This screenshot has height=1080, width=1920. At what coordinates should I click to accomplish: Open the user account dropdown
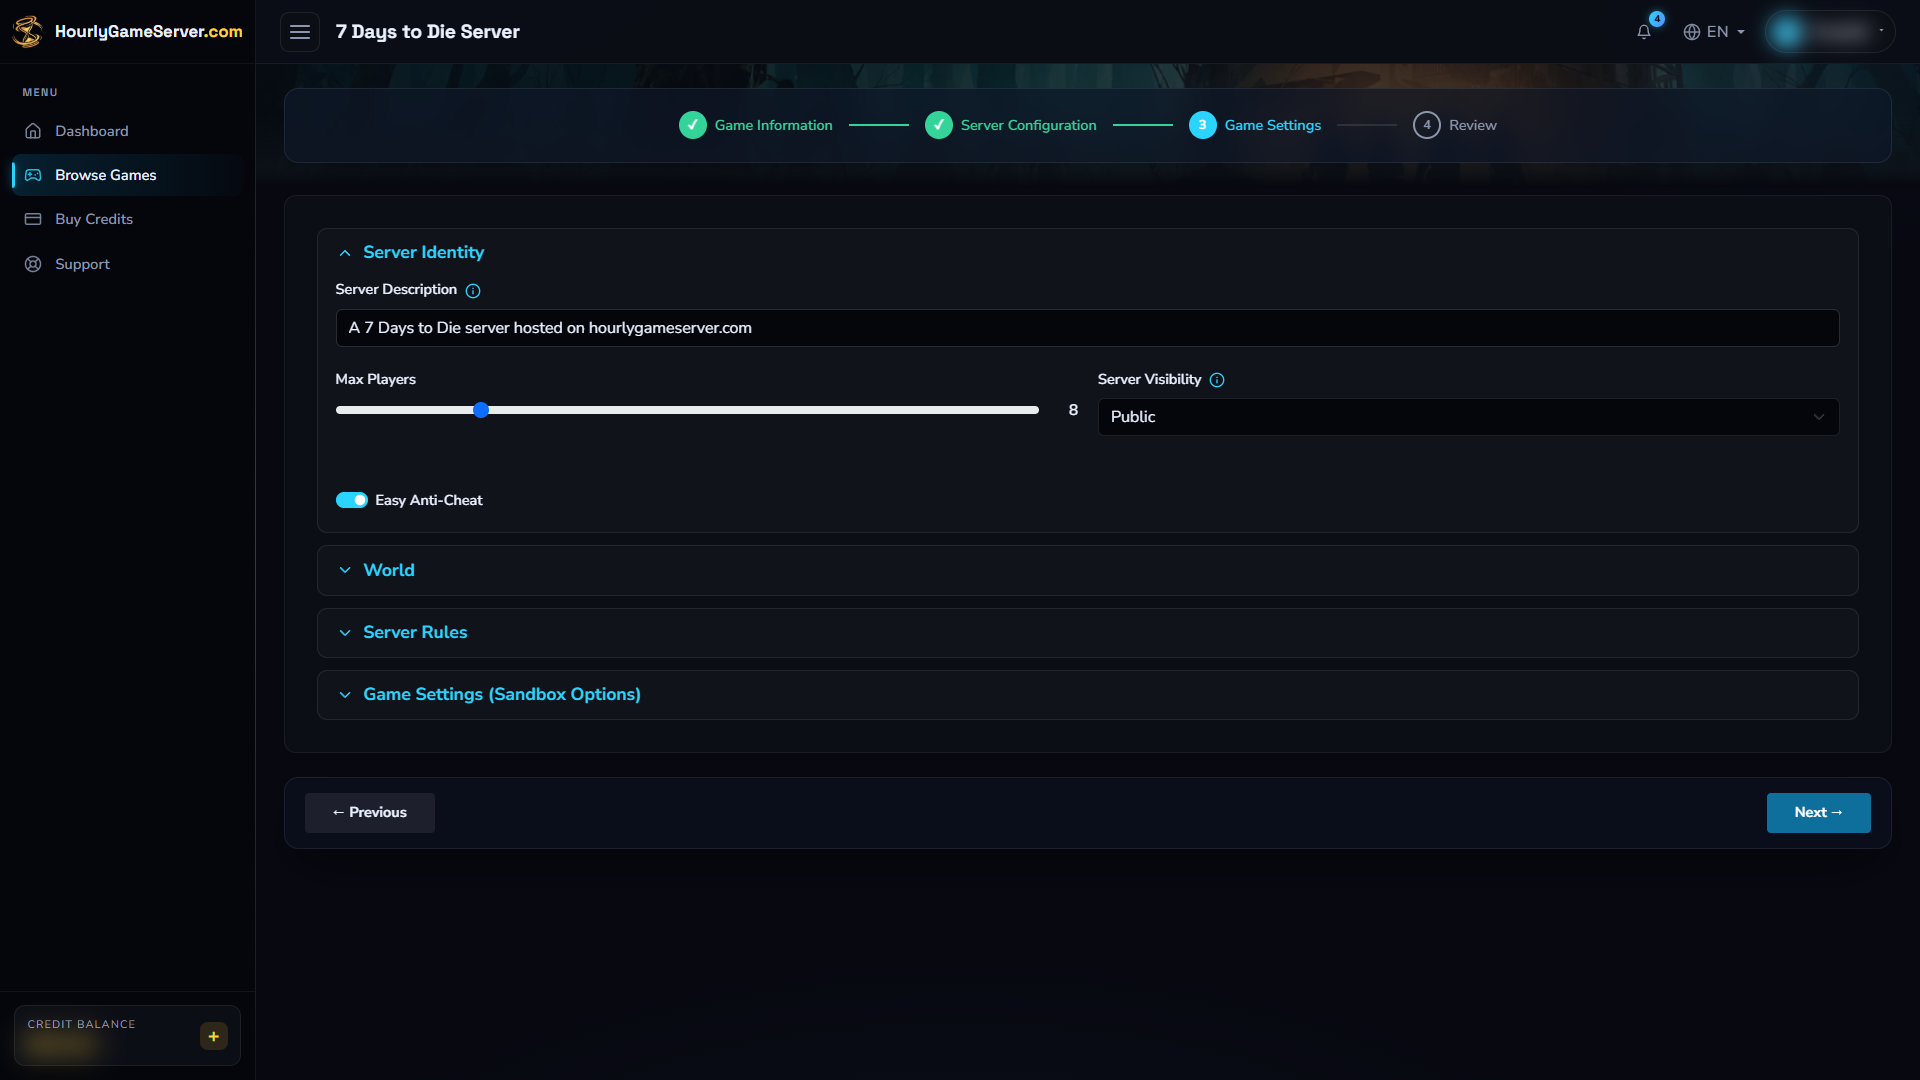[x=1830, y=32]
